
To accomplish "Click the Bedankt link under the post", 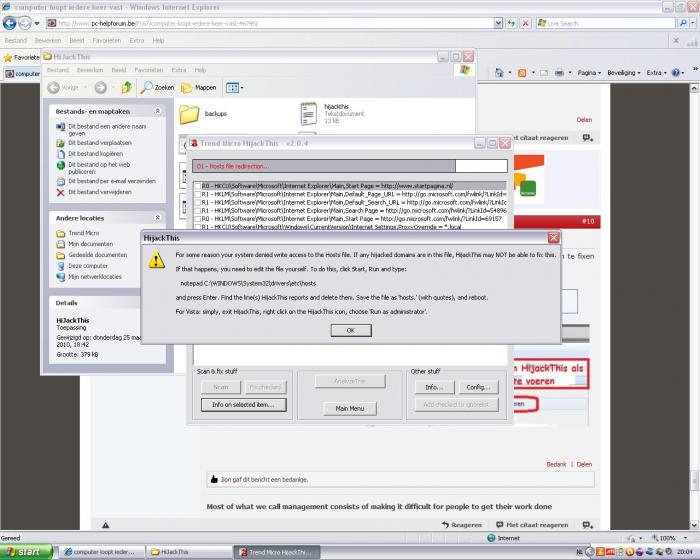I will pyautogui.click(x=556, y=464).
